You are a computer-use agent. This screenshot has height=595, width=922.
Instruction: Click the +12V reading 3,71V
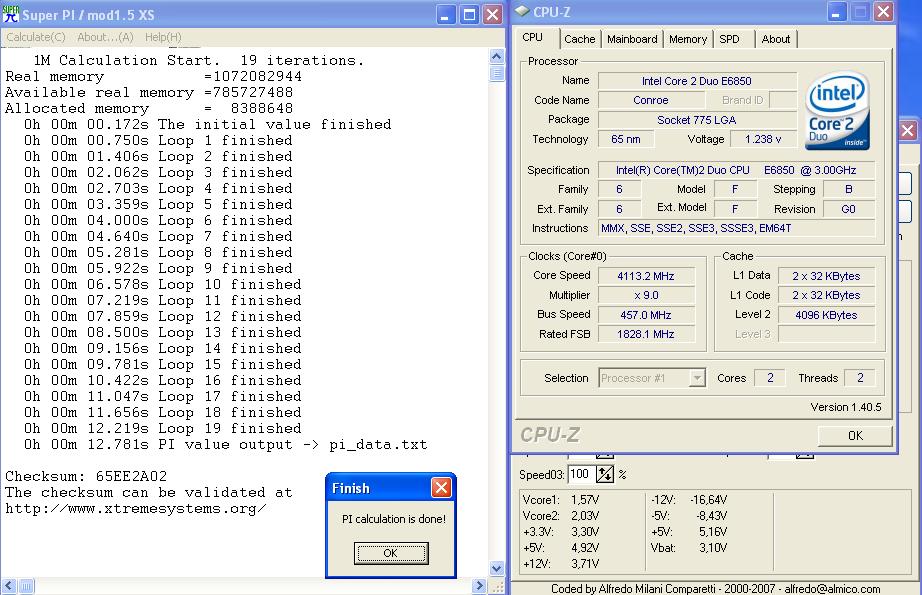click(584, 563)
